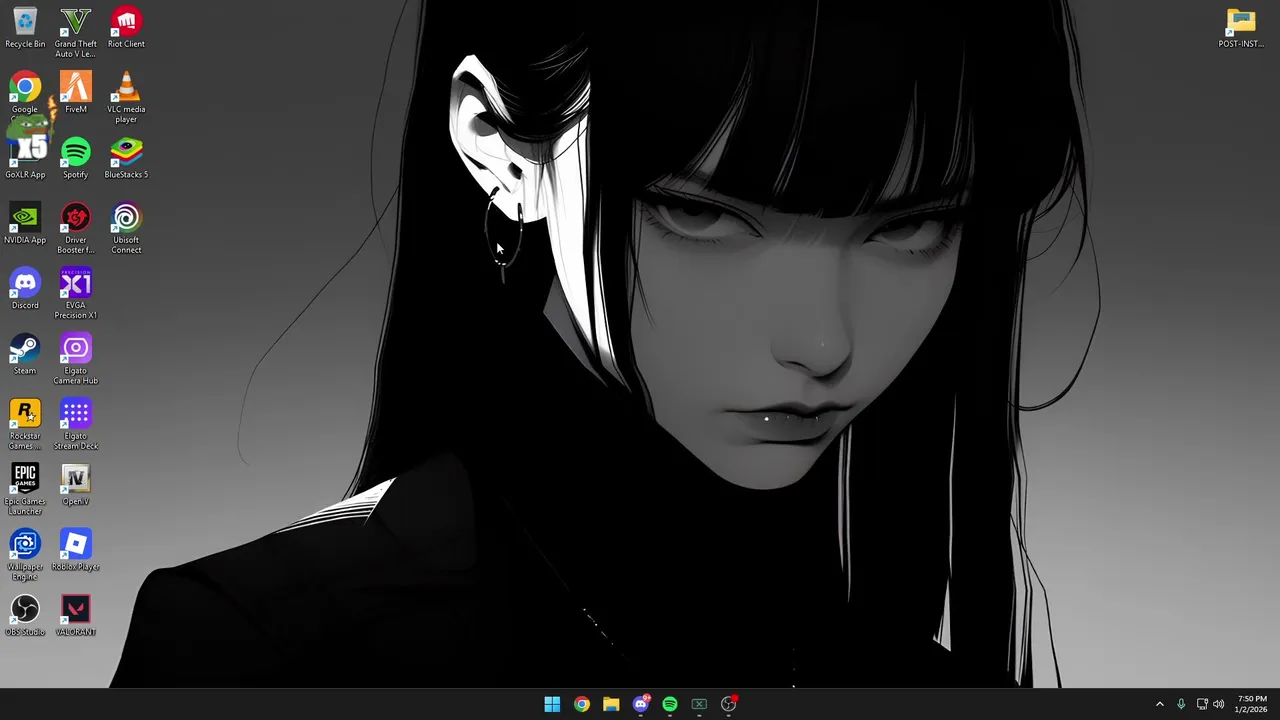Open File Explorer from the taskbar
Image resolution: width=1280 pixels, height=720 pixels.
point(611,704)
